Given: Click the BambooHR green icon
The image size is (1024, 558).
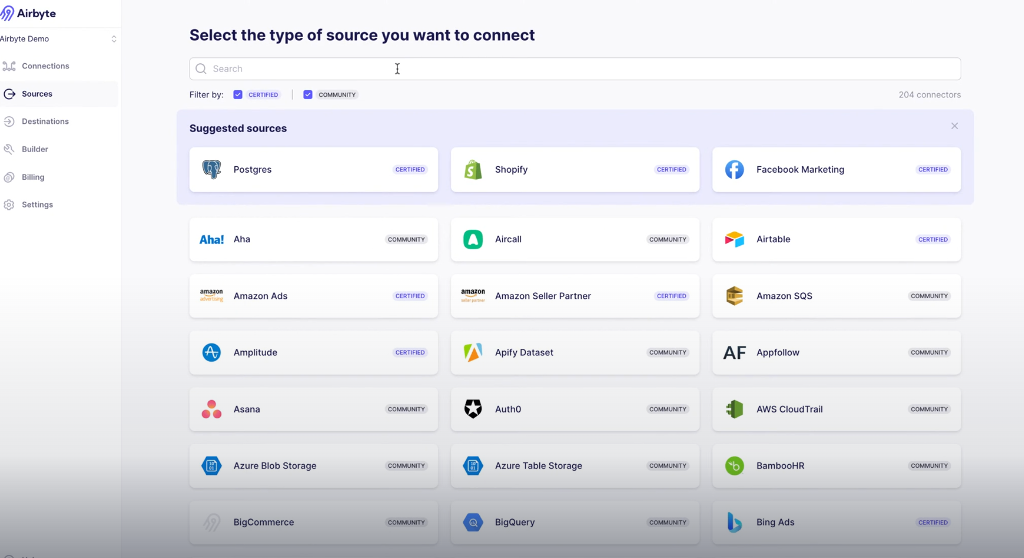Looking at the screenshot, I should tap(734, 466).
